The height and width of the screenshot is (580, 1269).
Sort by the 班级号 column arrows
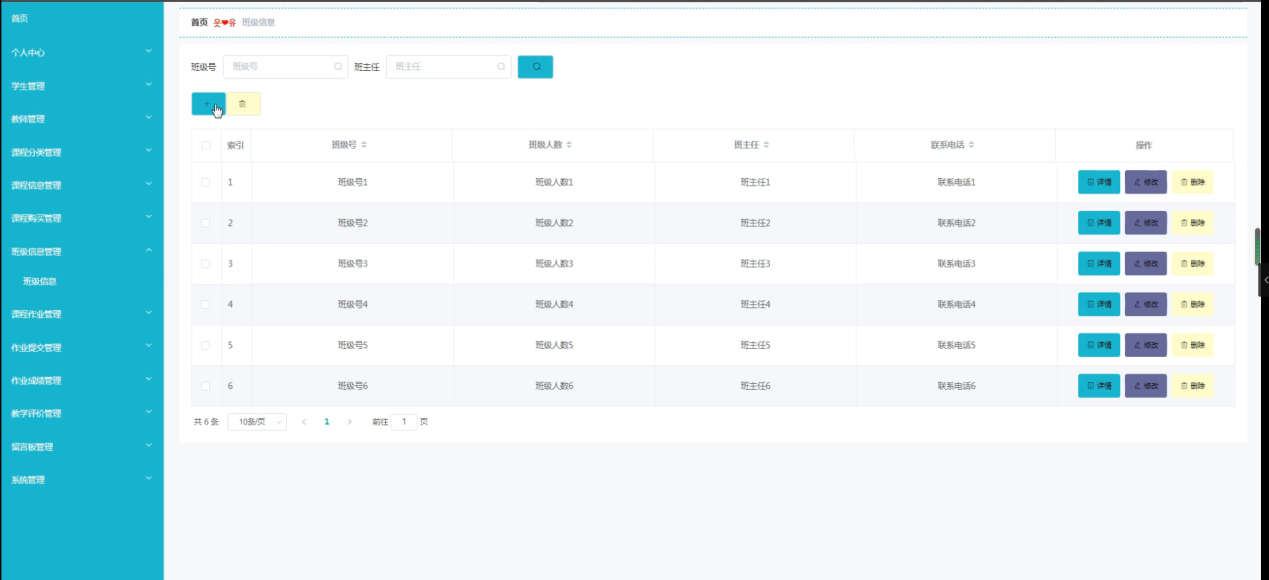[364, 145]
